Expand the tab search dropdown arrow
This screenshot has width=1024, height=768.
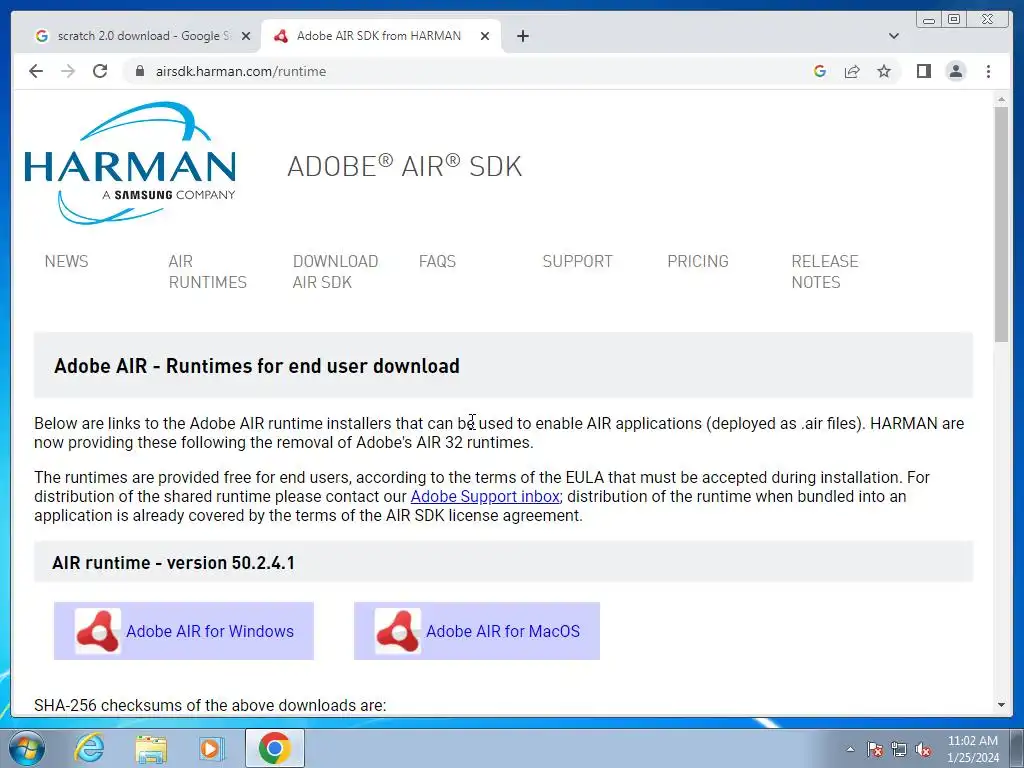click(894, 36)
